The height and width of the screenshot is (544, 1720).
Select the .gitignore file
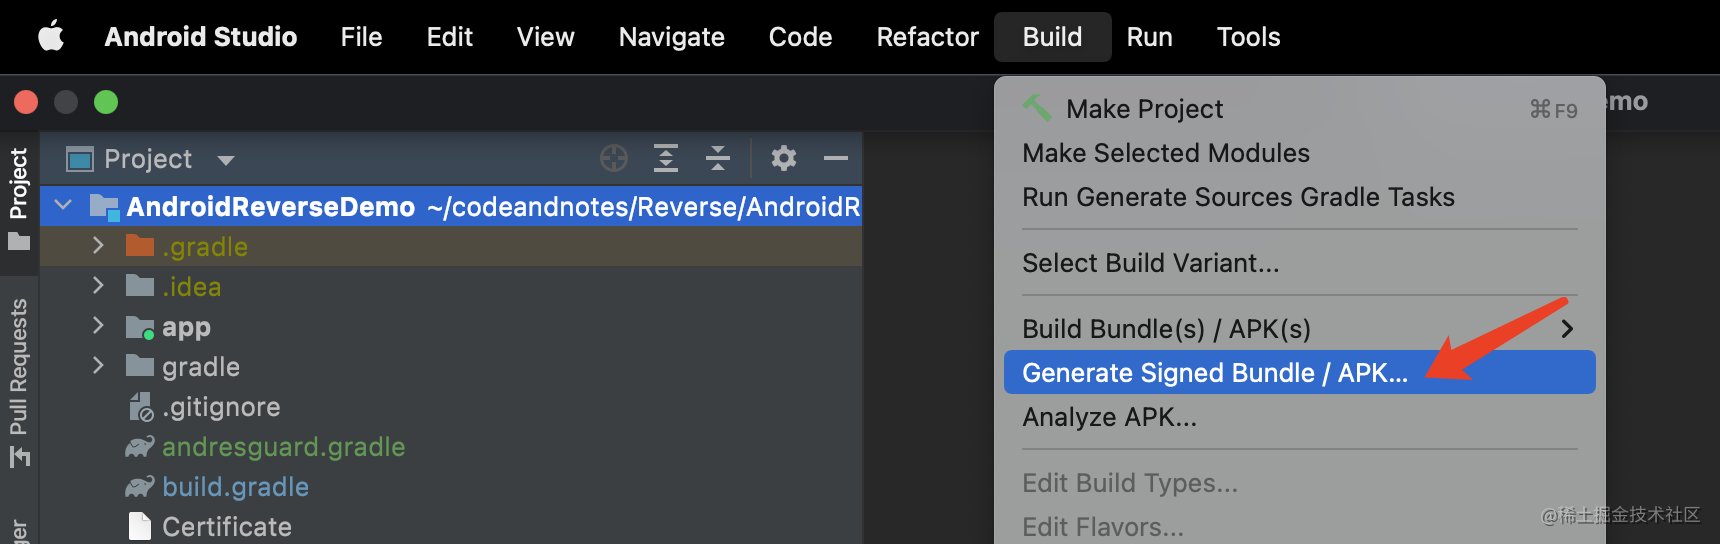[x=451, y=406]
